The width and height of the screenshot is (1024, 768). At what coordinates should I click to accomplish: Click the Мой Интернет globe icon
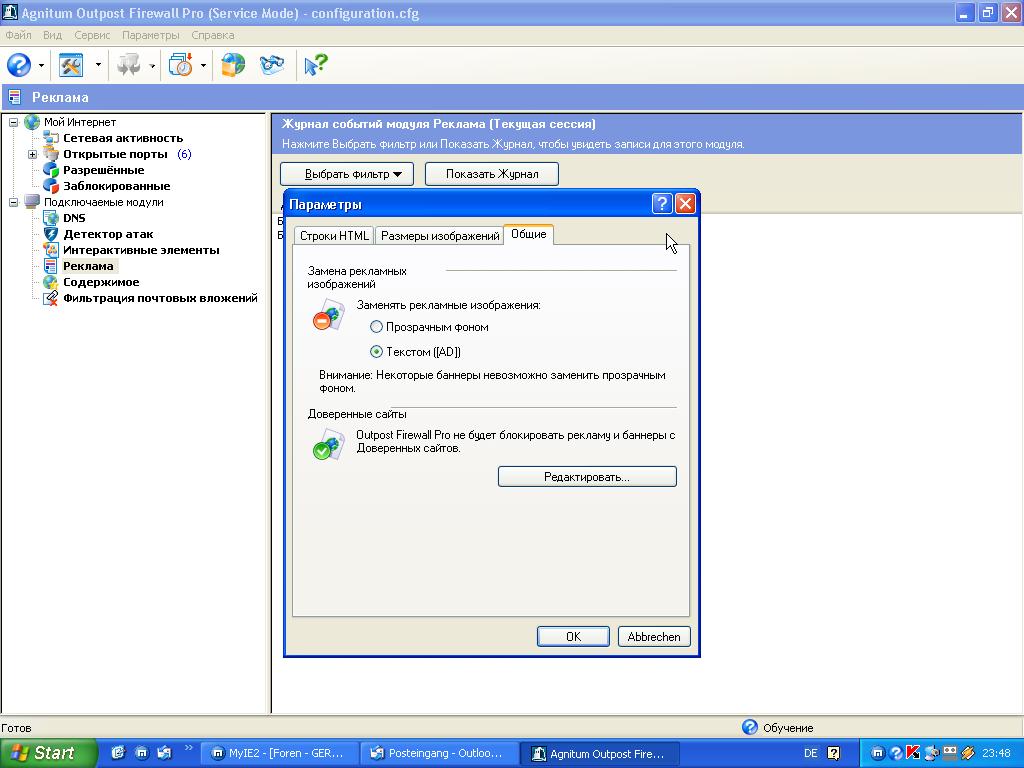point(31,122)
